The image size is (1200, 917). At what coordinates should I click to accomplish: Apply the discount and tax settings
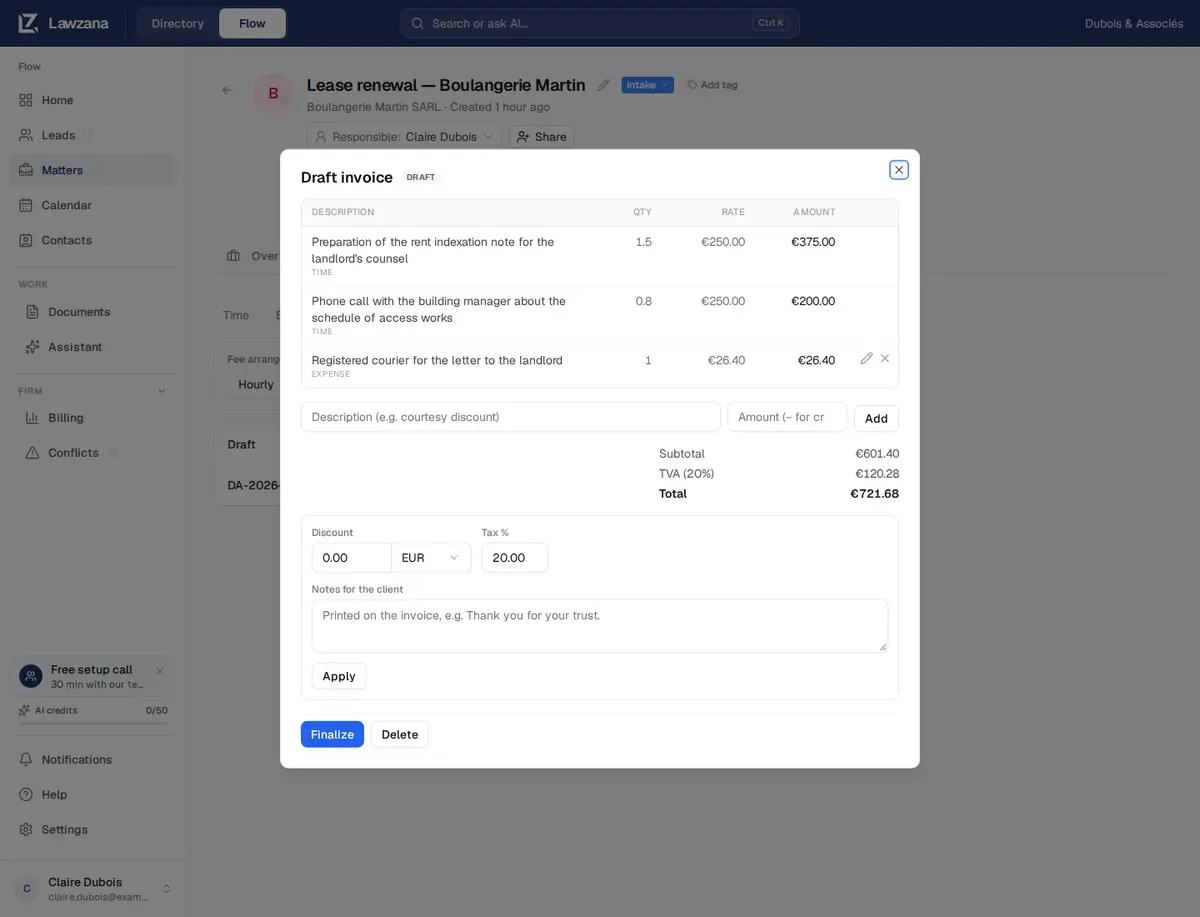tap(339, 676)
